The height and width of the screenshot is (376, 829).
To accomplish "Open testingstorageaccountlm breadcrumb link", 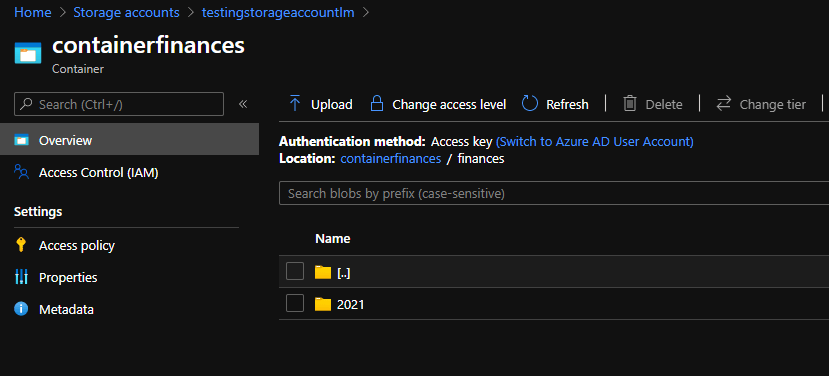I will point(278,12).
